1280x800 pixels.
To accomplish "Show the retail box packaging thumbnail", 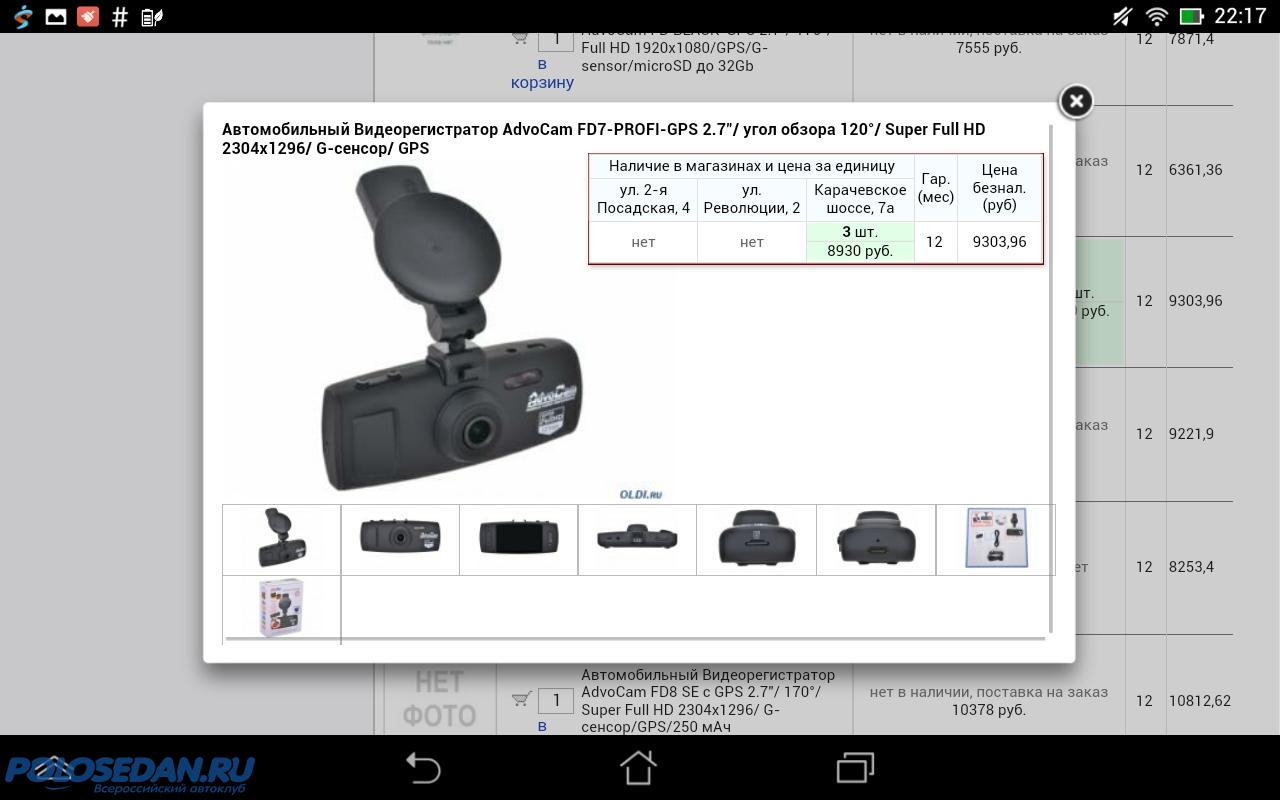I will pyautogui.click(x=281, y=607).
